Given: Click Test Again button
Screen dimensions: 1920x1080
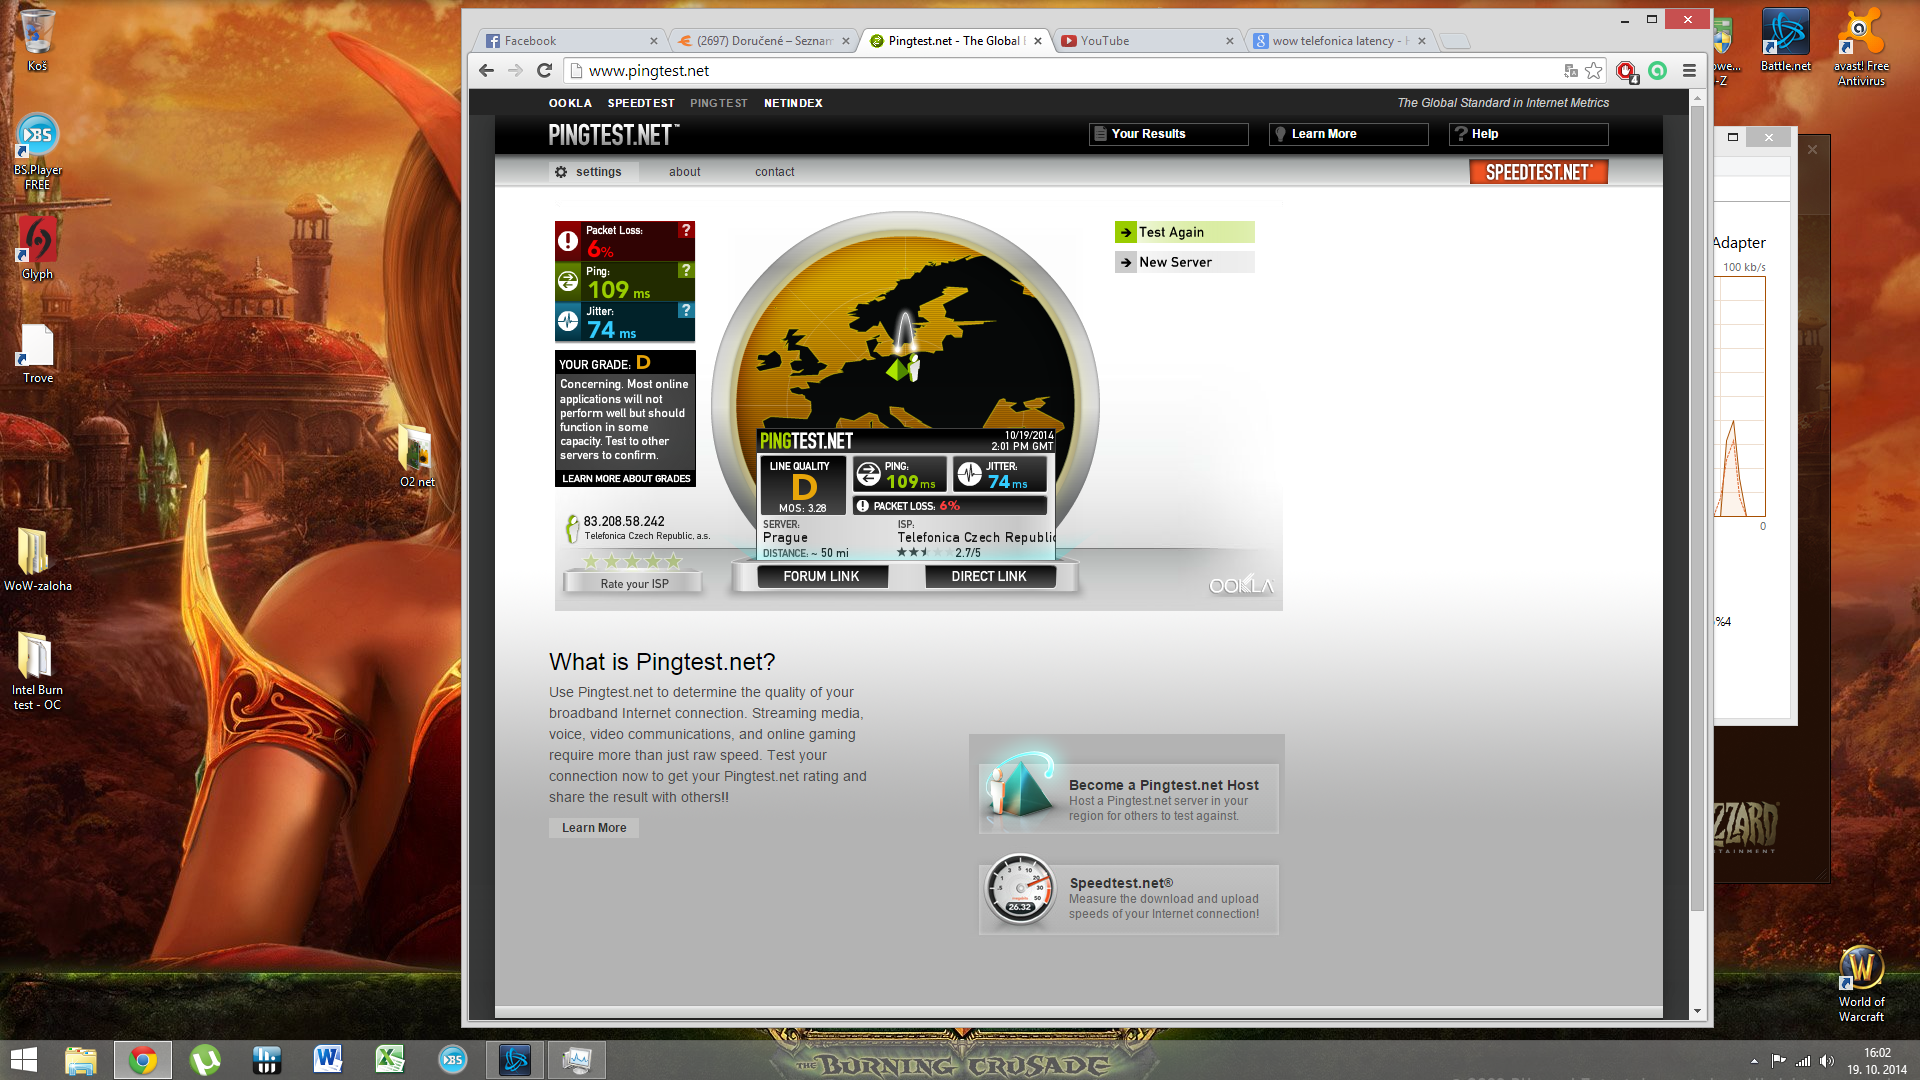Looking at the screenshot, I should [x=1184, y=232].
